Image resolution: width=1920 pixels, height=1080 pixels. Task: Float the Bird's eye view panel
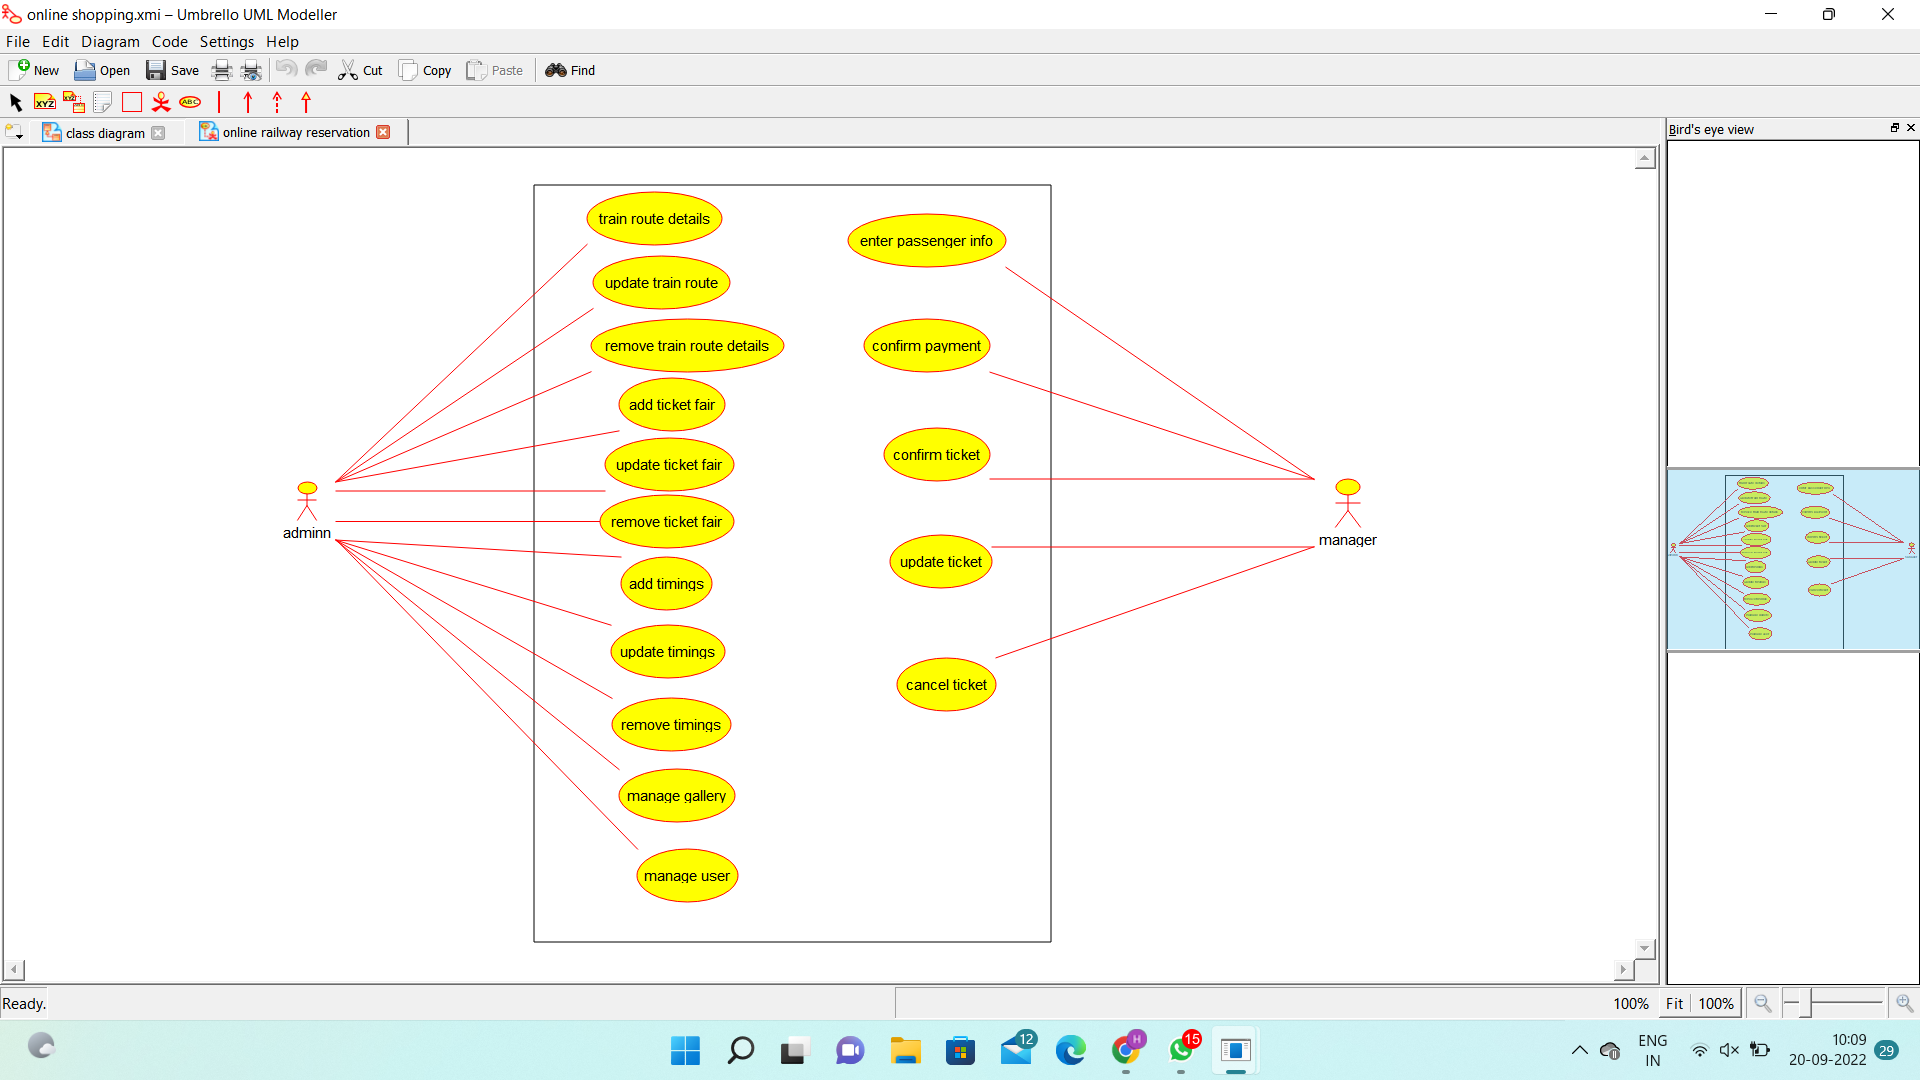(x=1894, y=128)
